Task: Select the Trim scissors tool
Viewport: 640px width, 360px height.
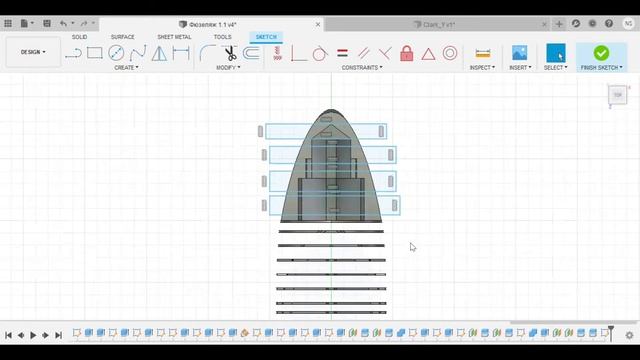Action: pos(230,53)
